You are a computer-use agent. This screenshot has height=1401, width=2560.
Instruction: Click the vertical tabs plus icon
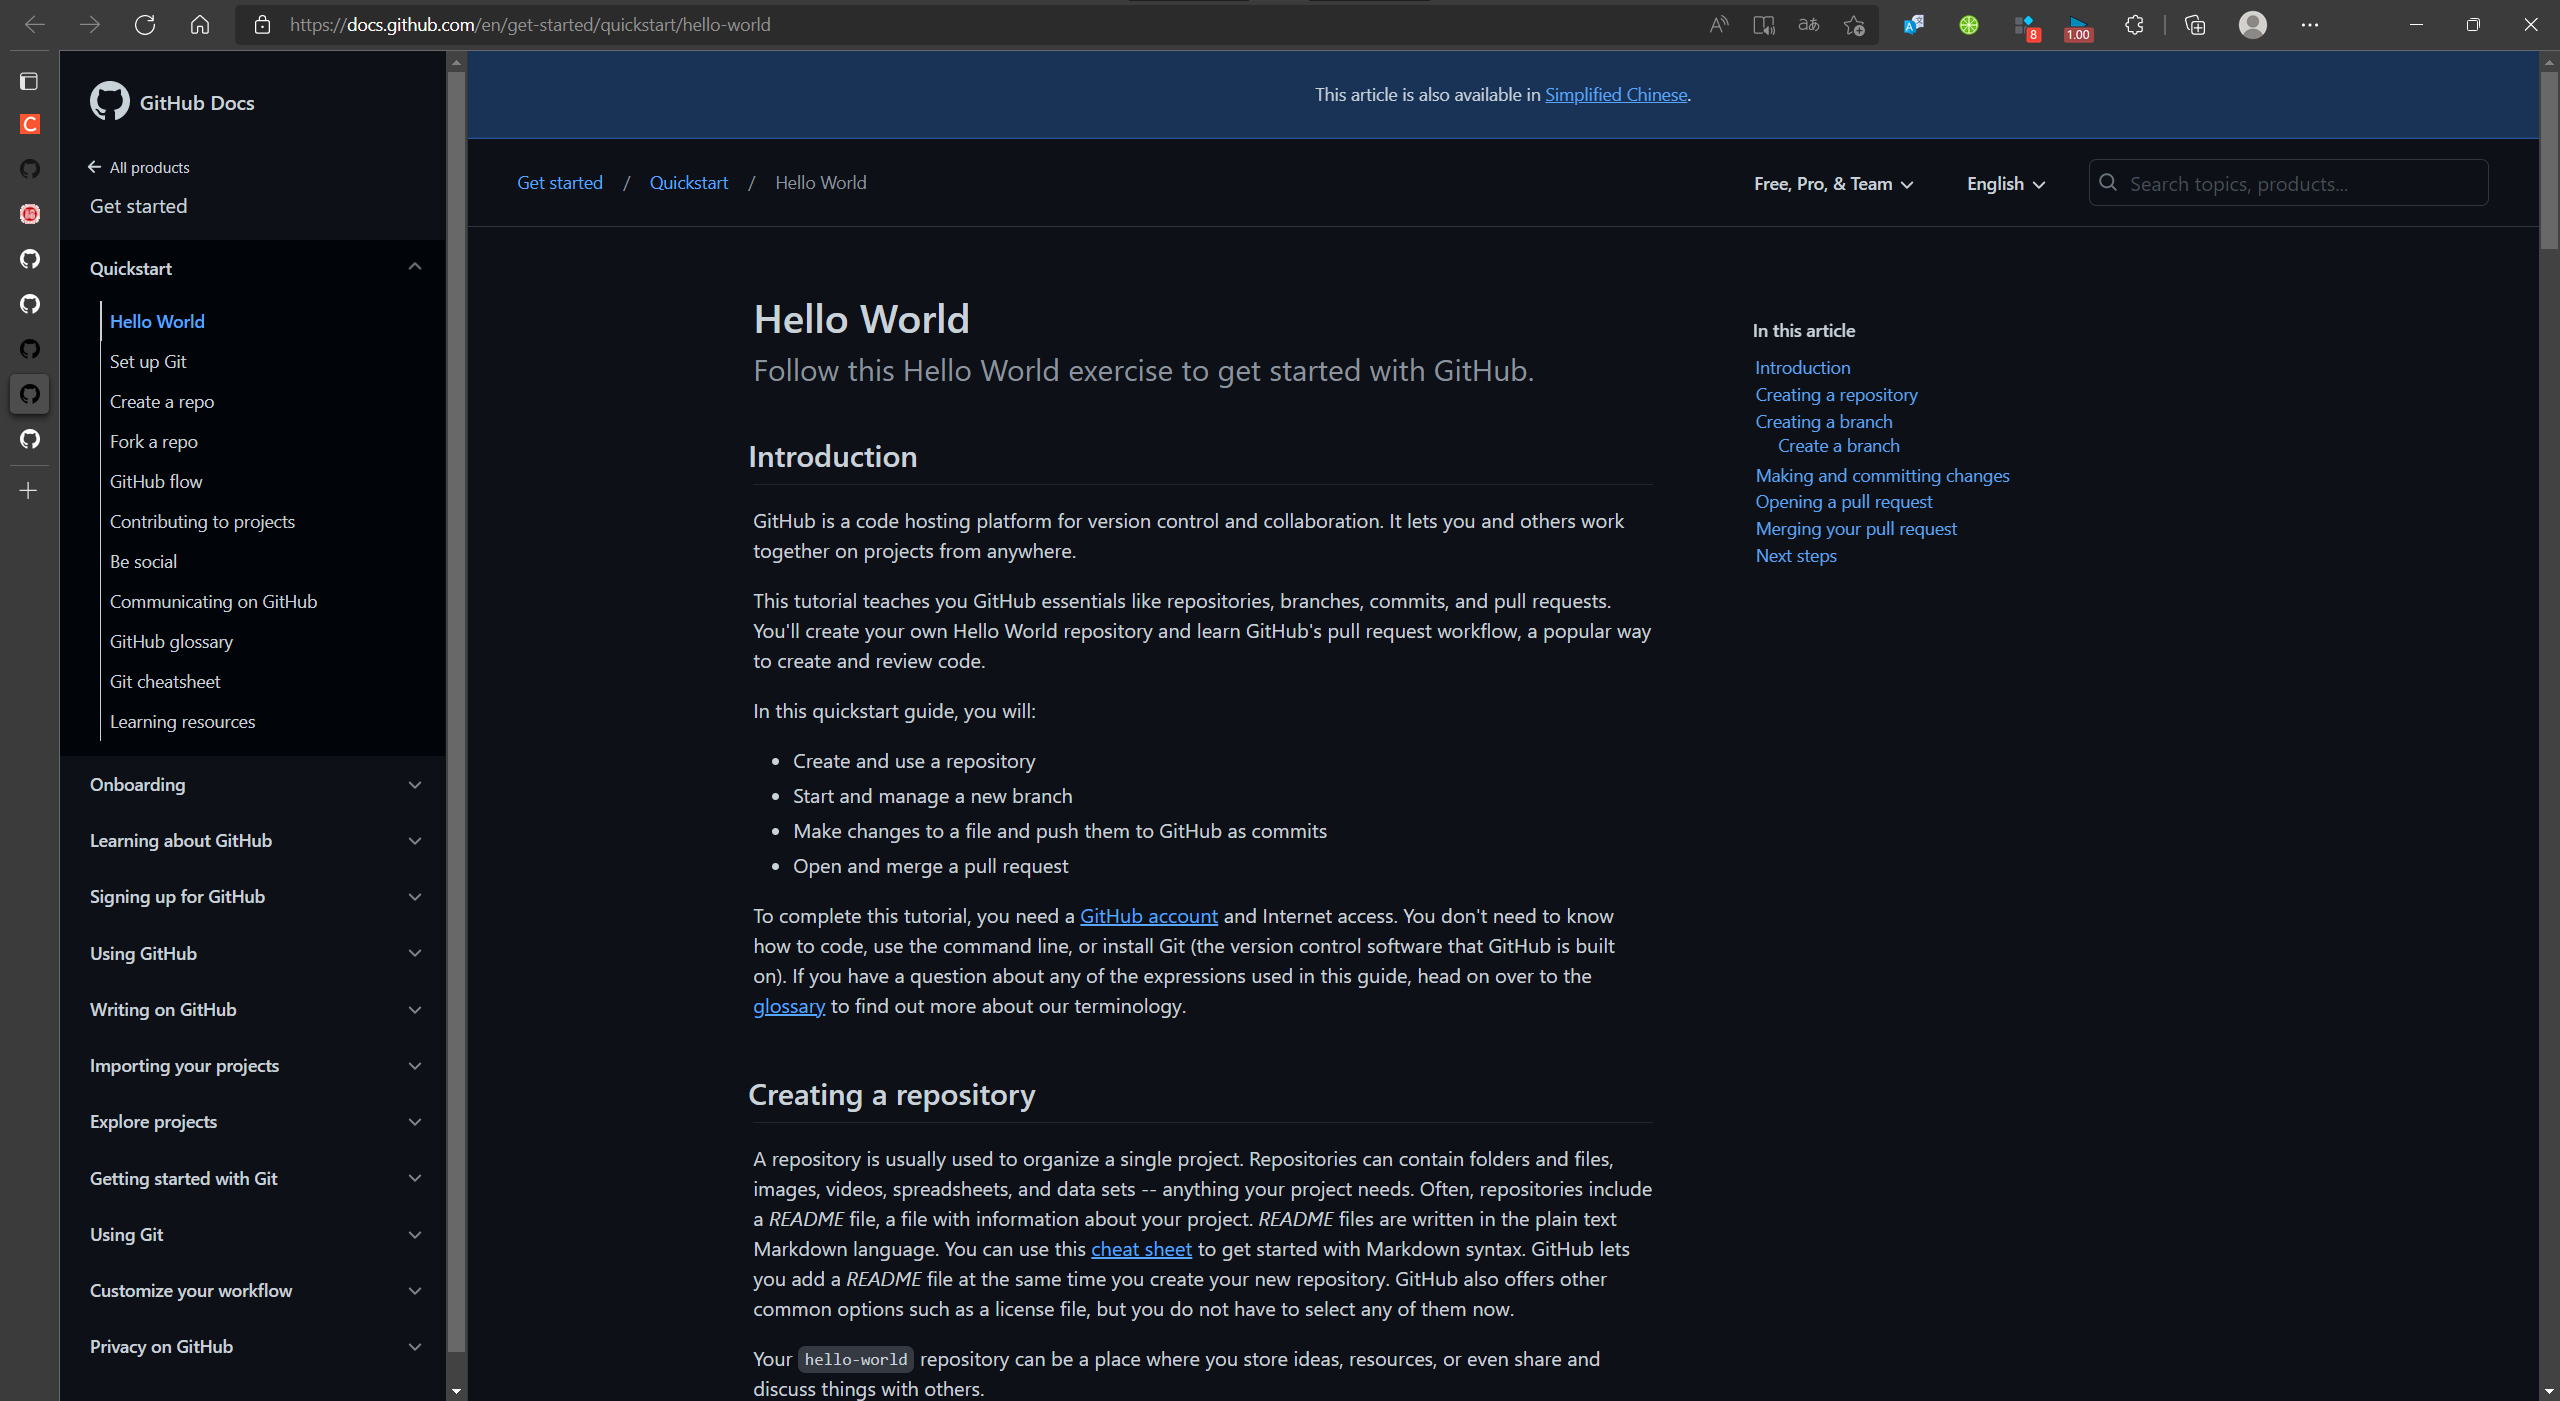point(29,490)
